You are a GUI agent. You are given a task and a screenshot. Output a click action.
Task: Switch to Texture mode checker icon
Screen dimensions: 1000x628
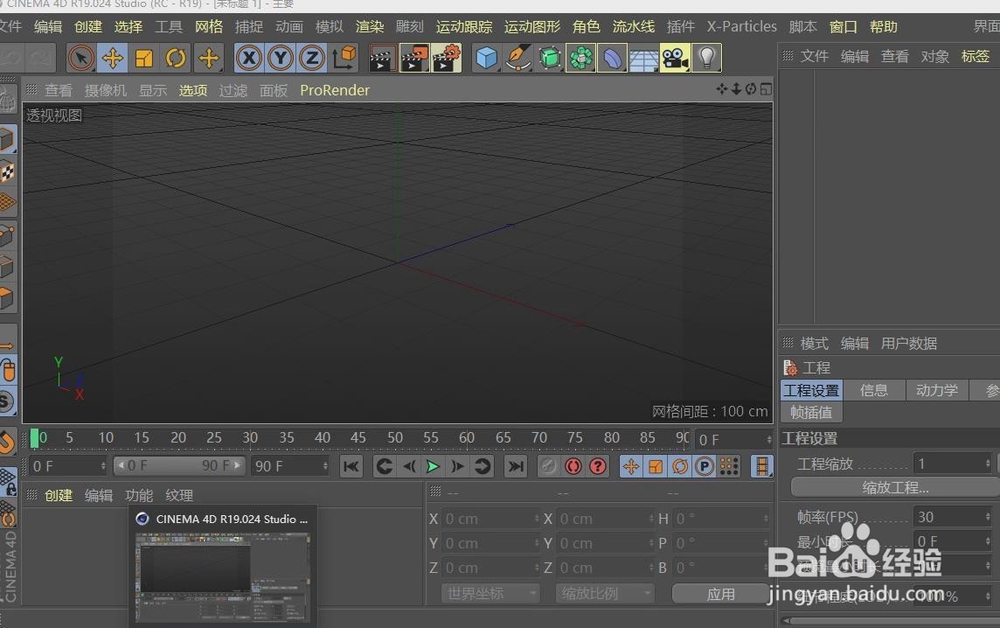coord(7,172)
